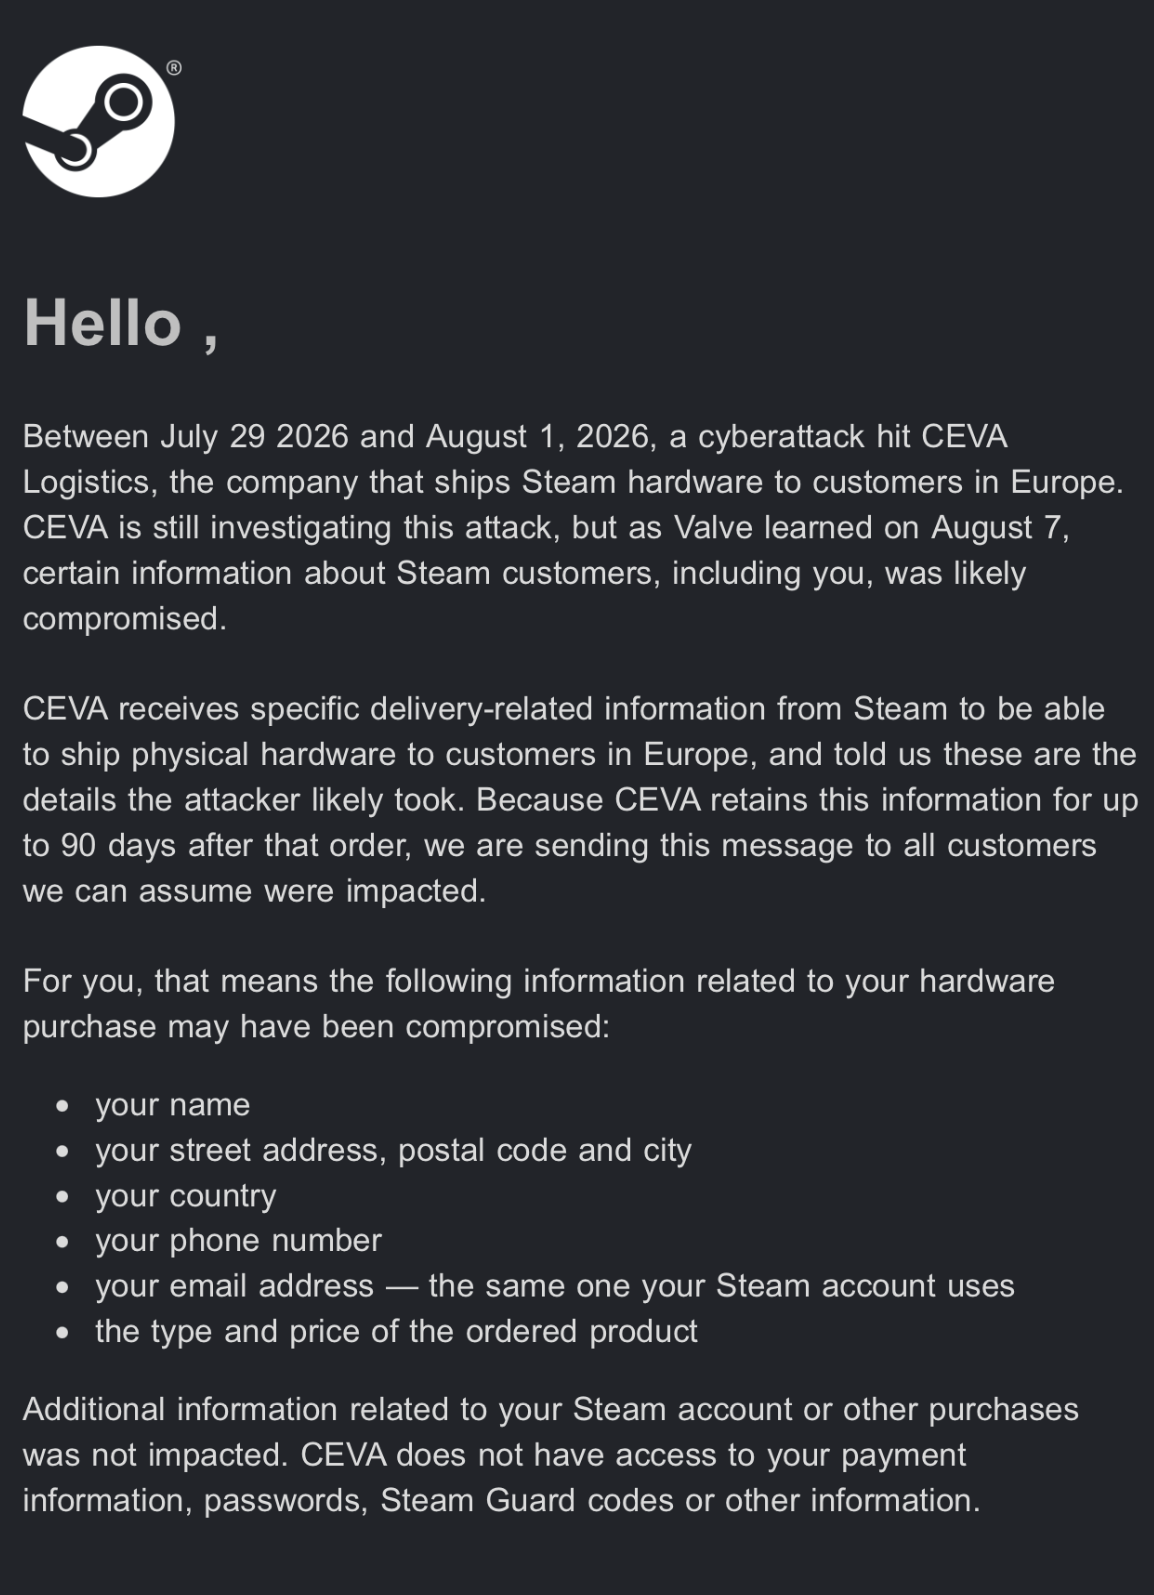Click the bullet dot before "your phone number"
This screenshot has width=1154, height=1595.
(x=63, y=1242)
